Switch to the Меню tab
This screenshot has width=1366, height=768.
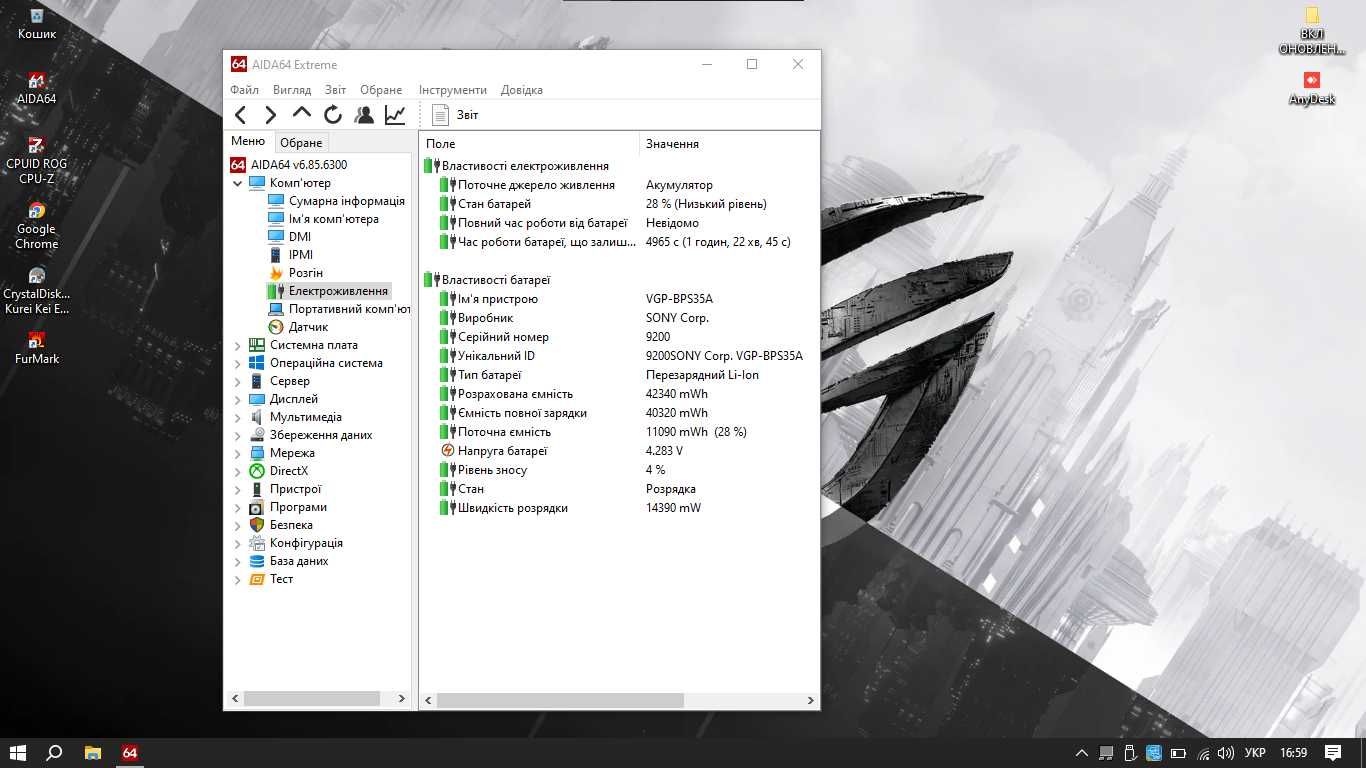pos(248,141)
